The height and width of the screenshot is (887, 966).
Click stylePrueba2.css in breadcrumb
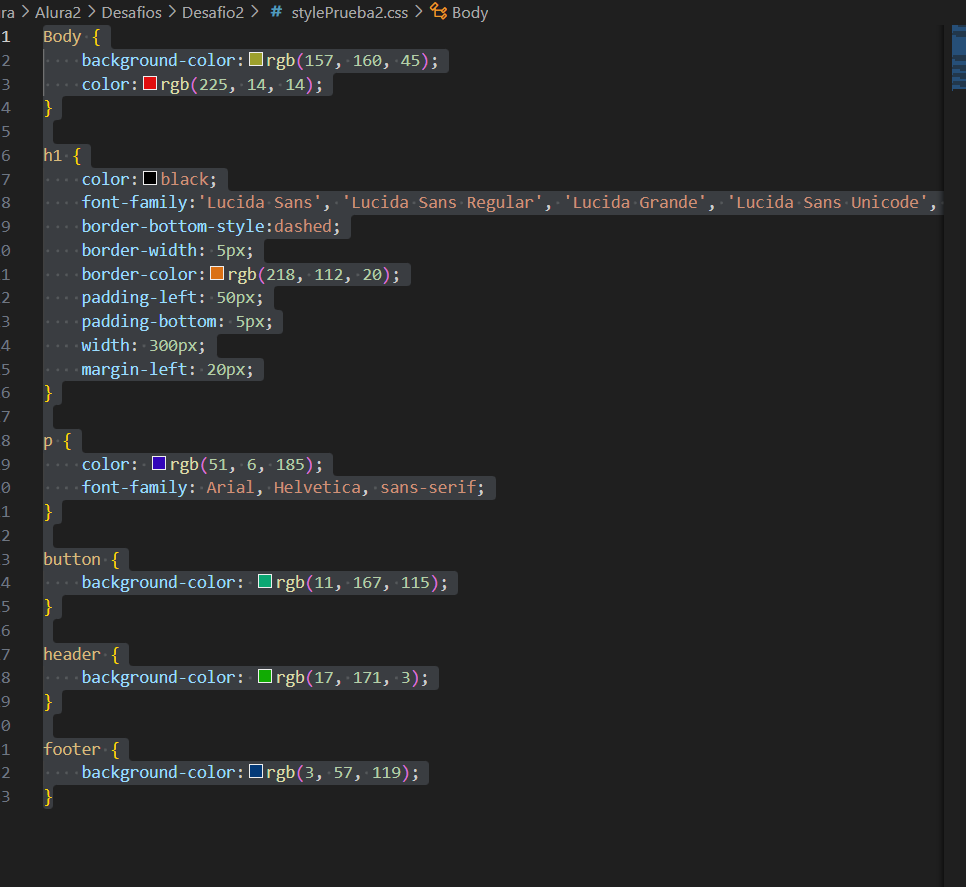pyautogui.click(x=349, y=12)
